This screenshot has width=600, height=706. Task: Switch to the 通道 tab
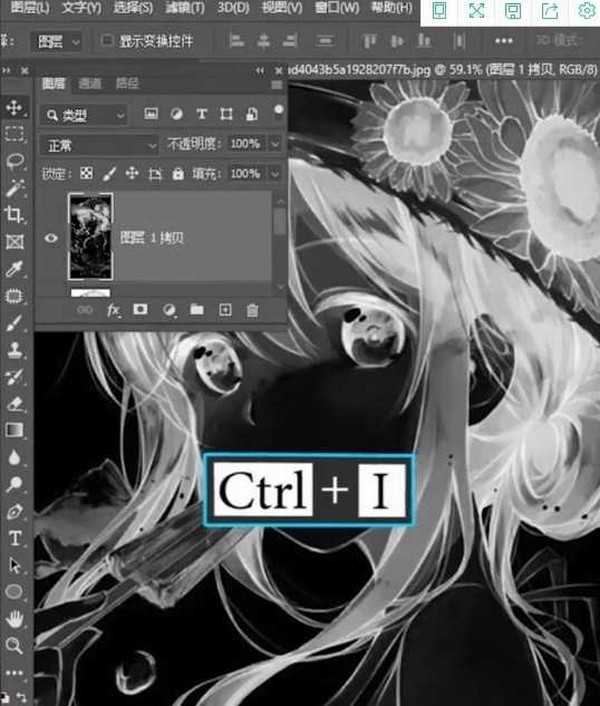coord(90,84)
